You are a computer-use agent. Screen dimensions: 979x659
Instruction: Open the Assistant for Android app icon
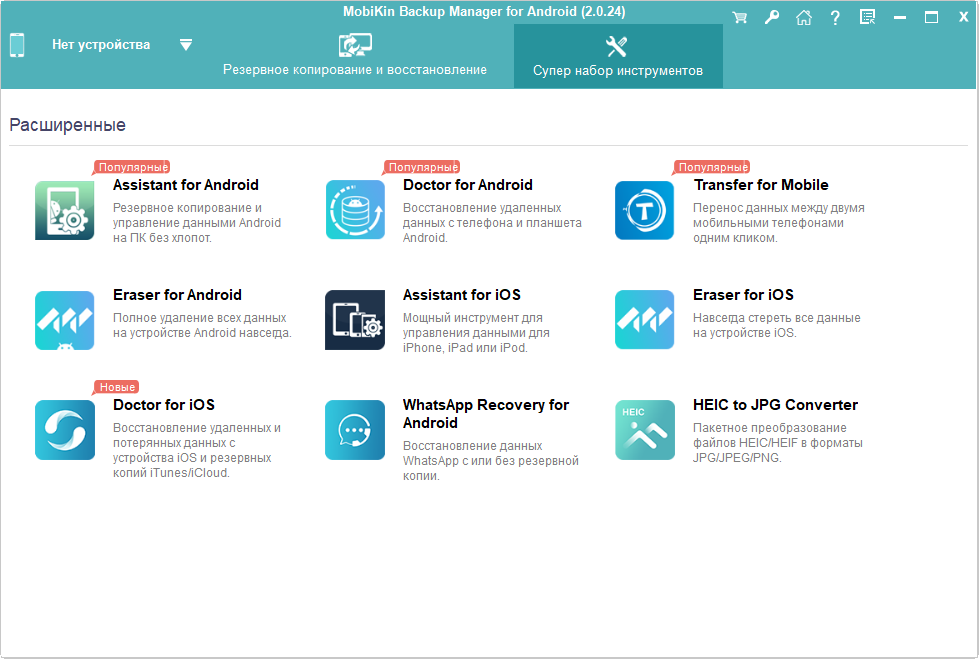click(65, 211)
